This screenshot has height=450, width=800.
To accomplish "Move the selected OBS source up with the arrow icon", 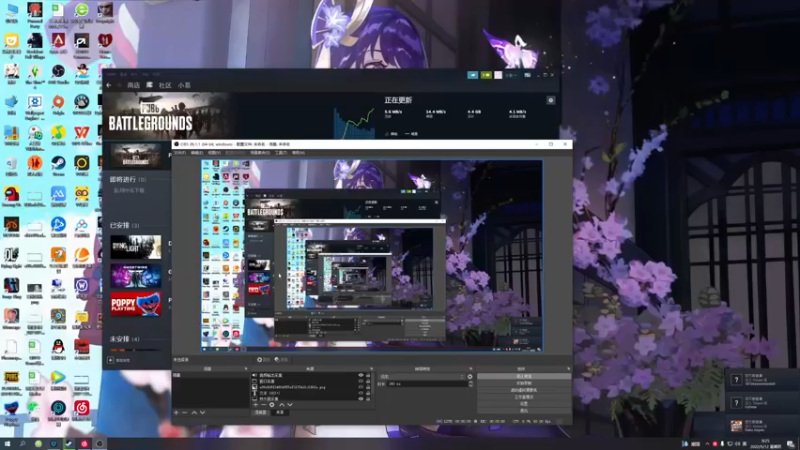I will click(282, 405).
